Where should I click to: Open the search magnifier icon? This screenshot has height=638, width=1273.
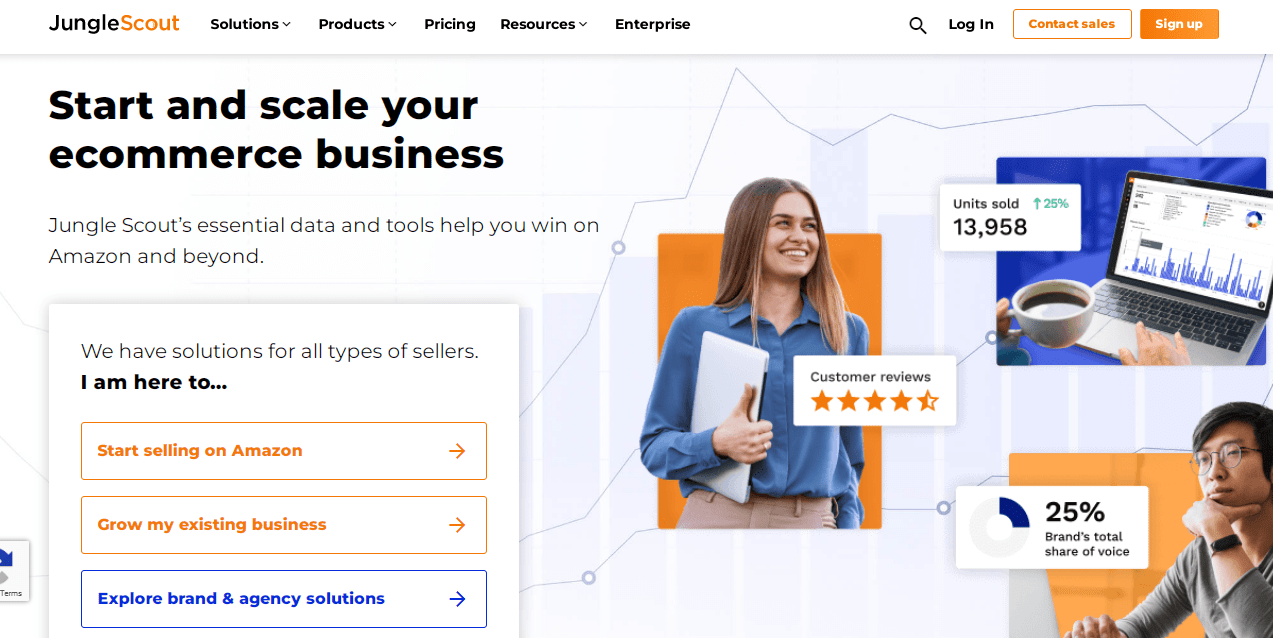click(917, 25)
